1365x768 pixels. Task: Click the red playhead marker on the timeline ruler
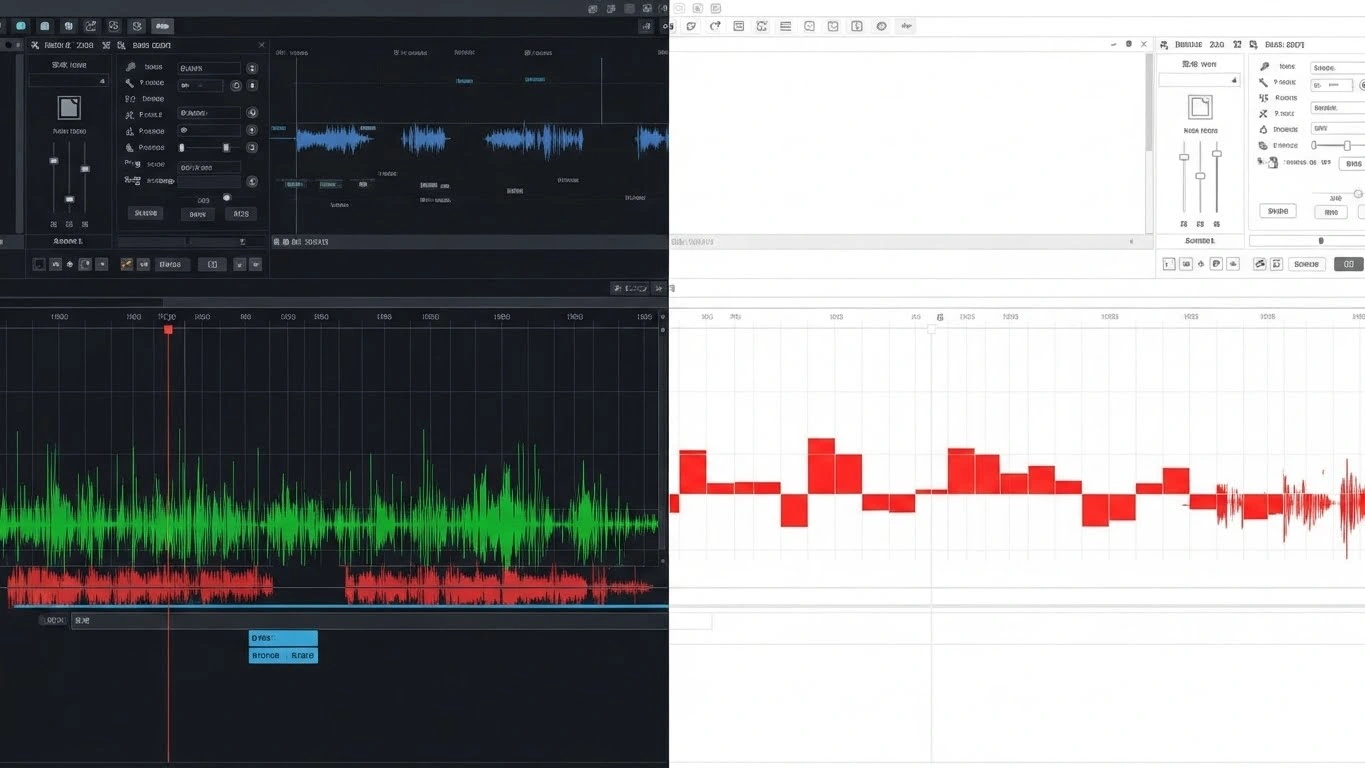(168, 330)
